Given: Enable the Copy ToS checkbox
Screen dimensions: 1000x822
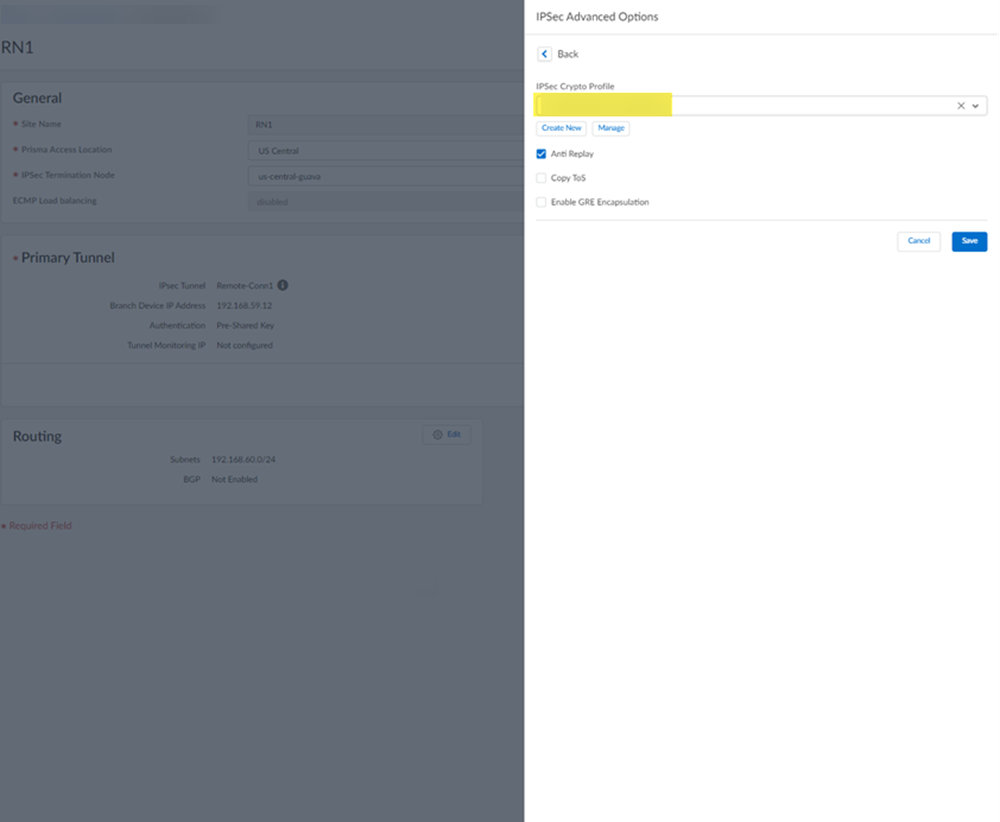Looking at the screenshot, I should pyautogui.click(x=541, y=178).
